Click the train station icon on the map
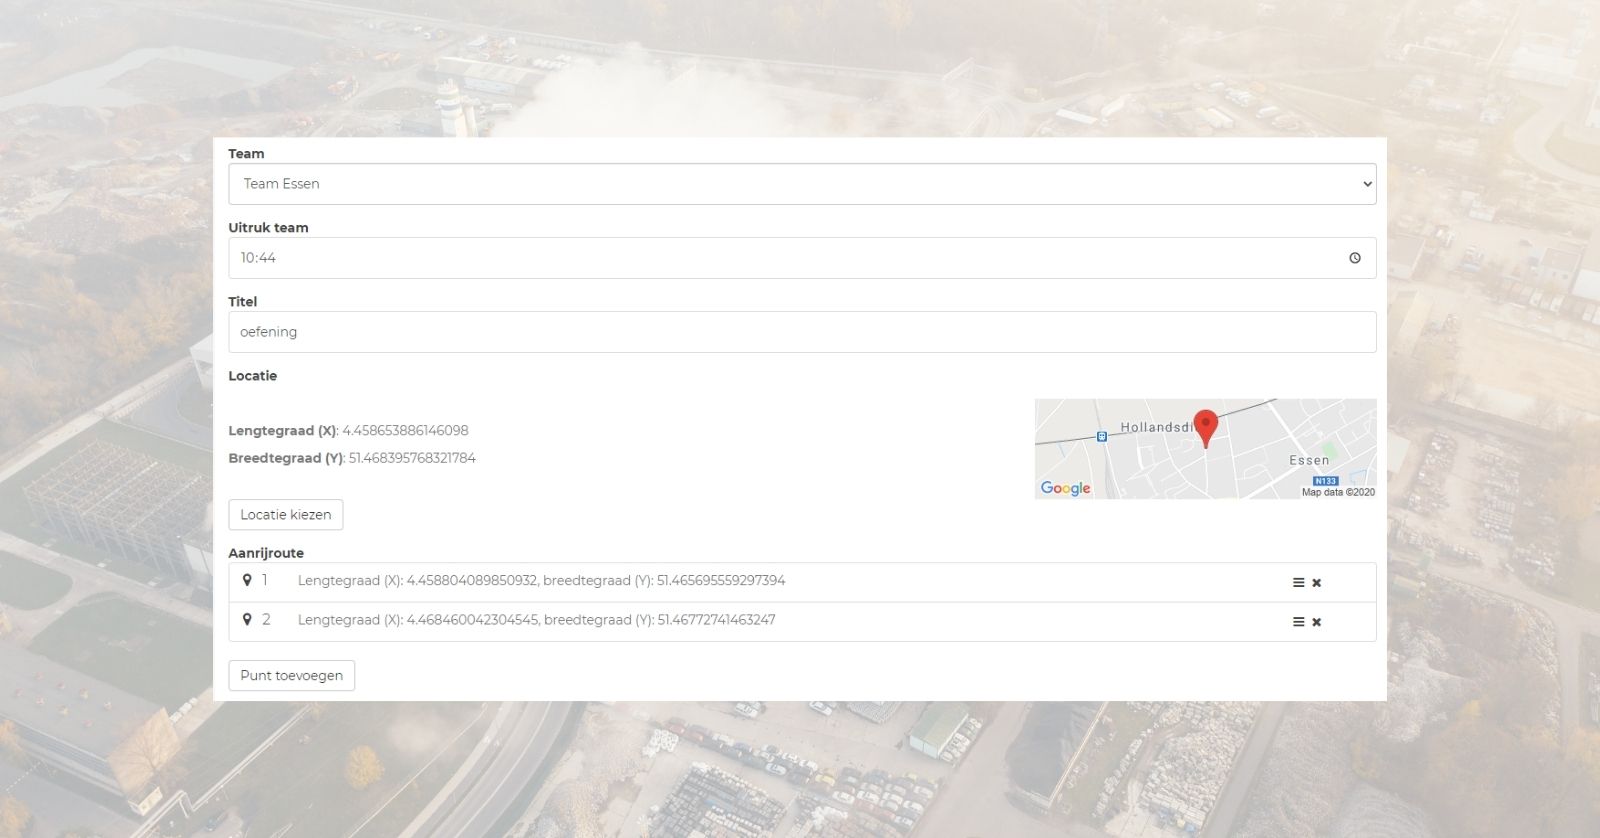This screenshot has height=838, width=1600. pyautogui.click(x=1101, y=436)
